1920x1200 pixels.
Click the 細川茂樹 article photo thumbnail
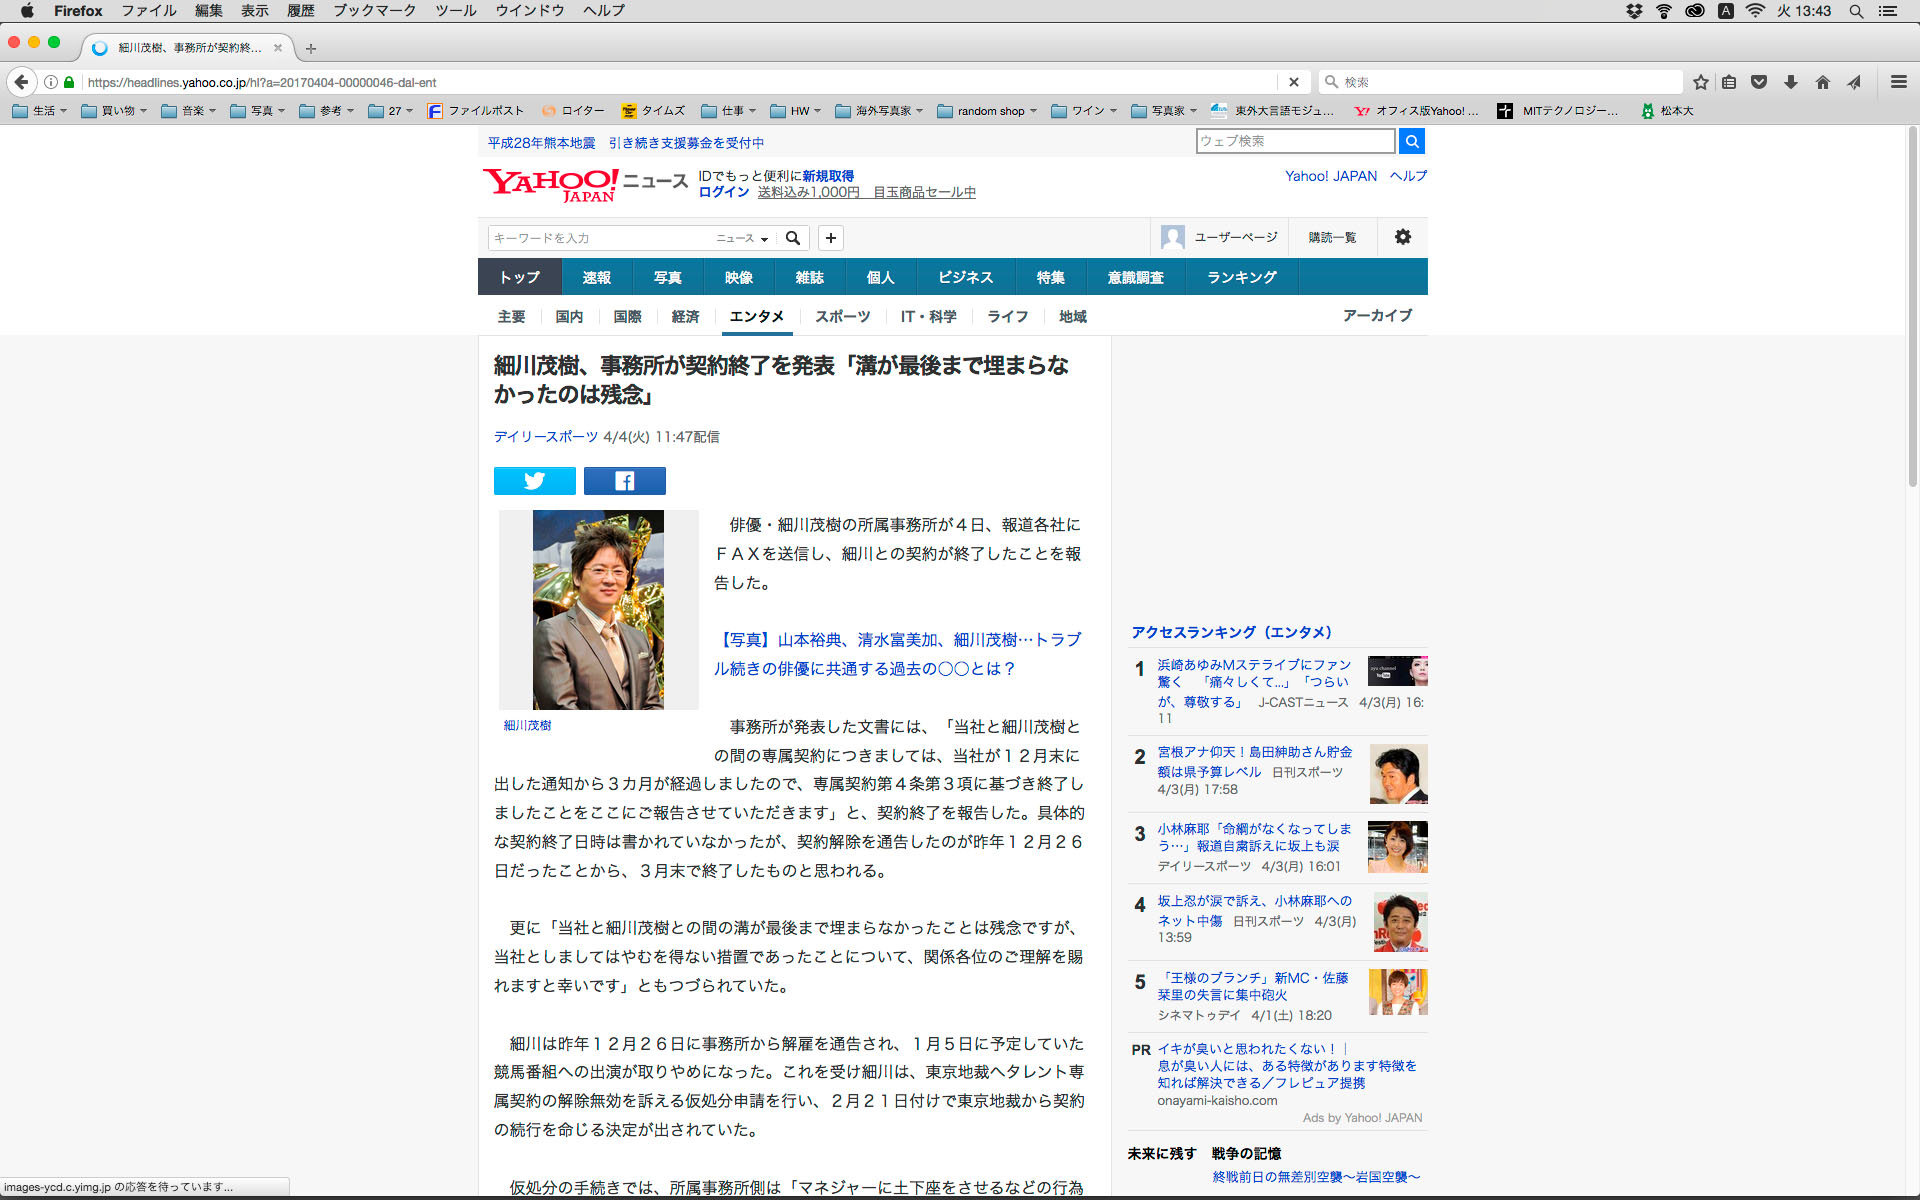point(598,609)
